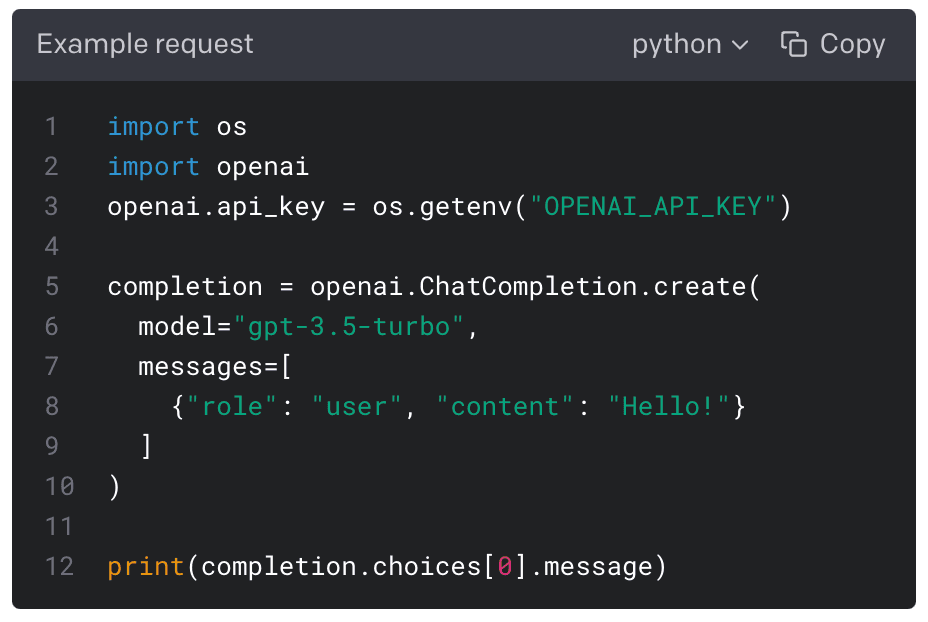Click line number 1 in gutter
This screenshot has width=928, height=622.
tap(52, 127)
